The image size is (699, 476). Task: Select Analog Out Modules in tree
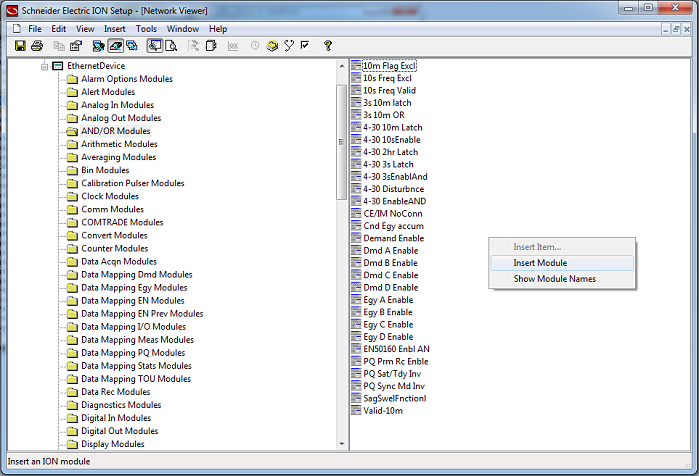tap(121, 118)
